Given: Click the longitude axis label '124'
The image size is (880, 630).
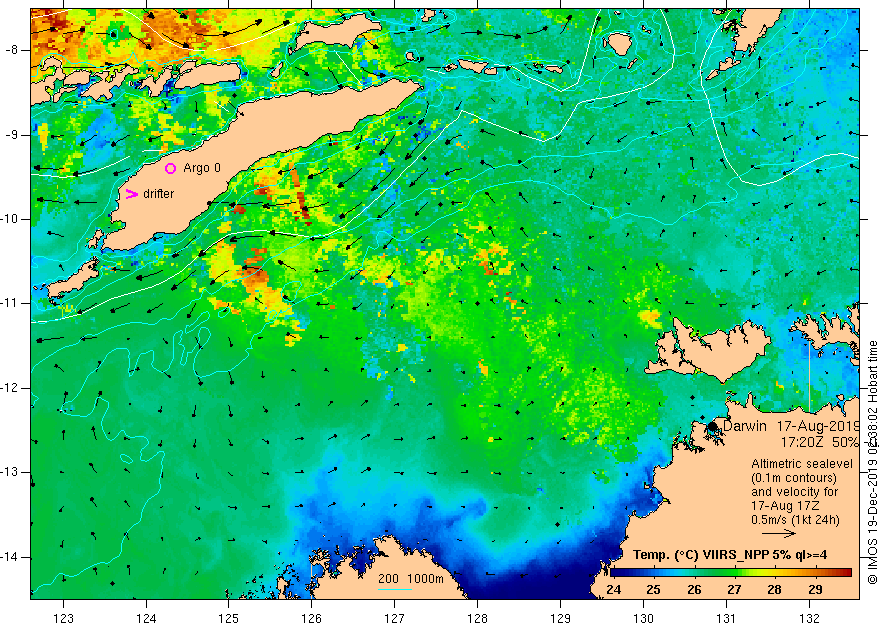Looking at the screenshot, I should pyautogui.click(x=146, y=618).
